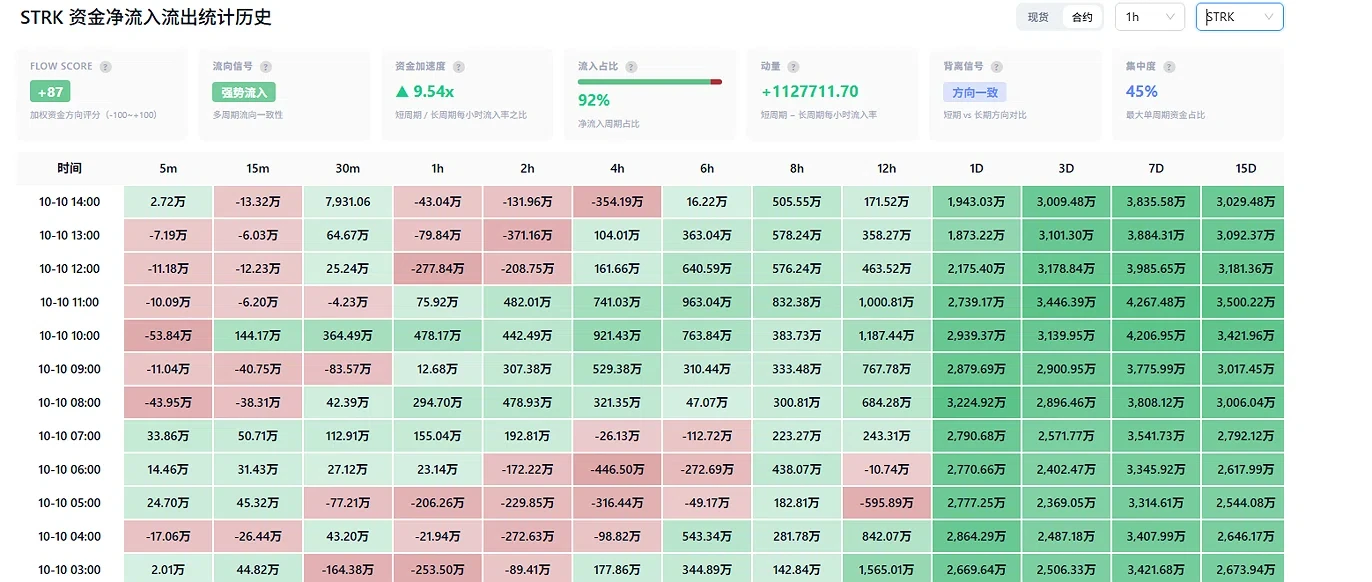
Task: Select the 3,224.92万 cell
Action: (x=976, y=403)
